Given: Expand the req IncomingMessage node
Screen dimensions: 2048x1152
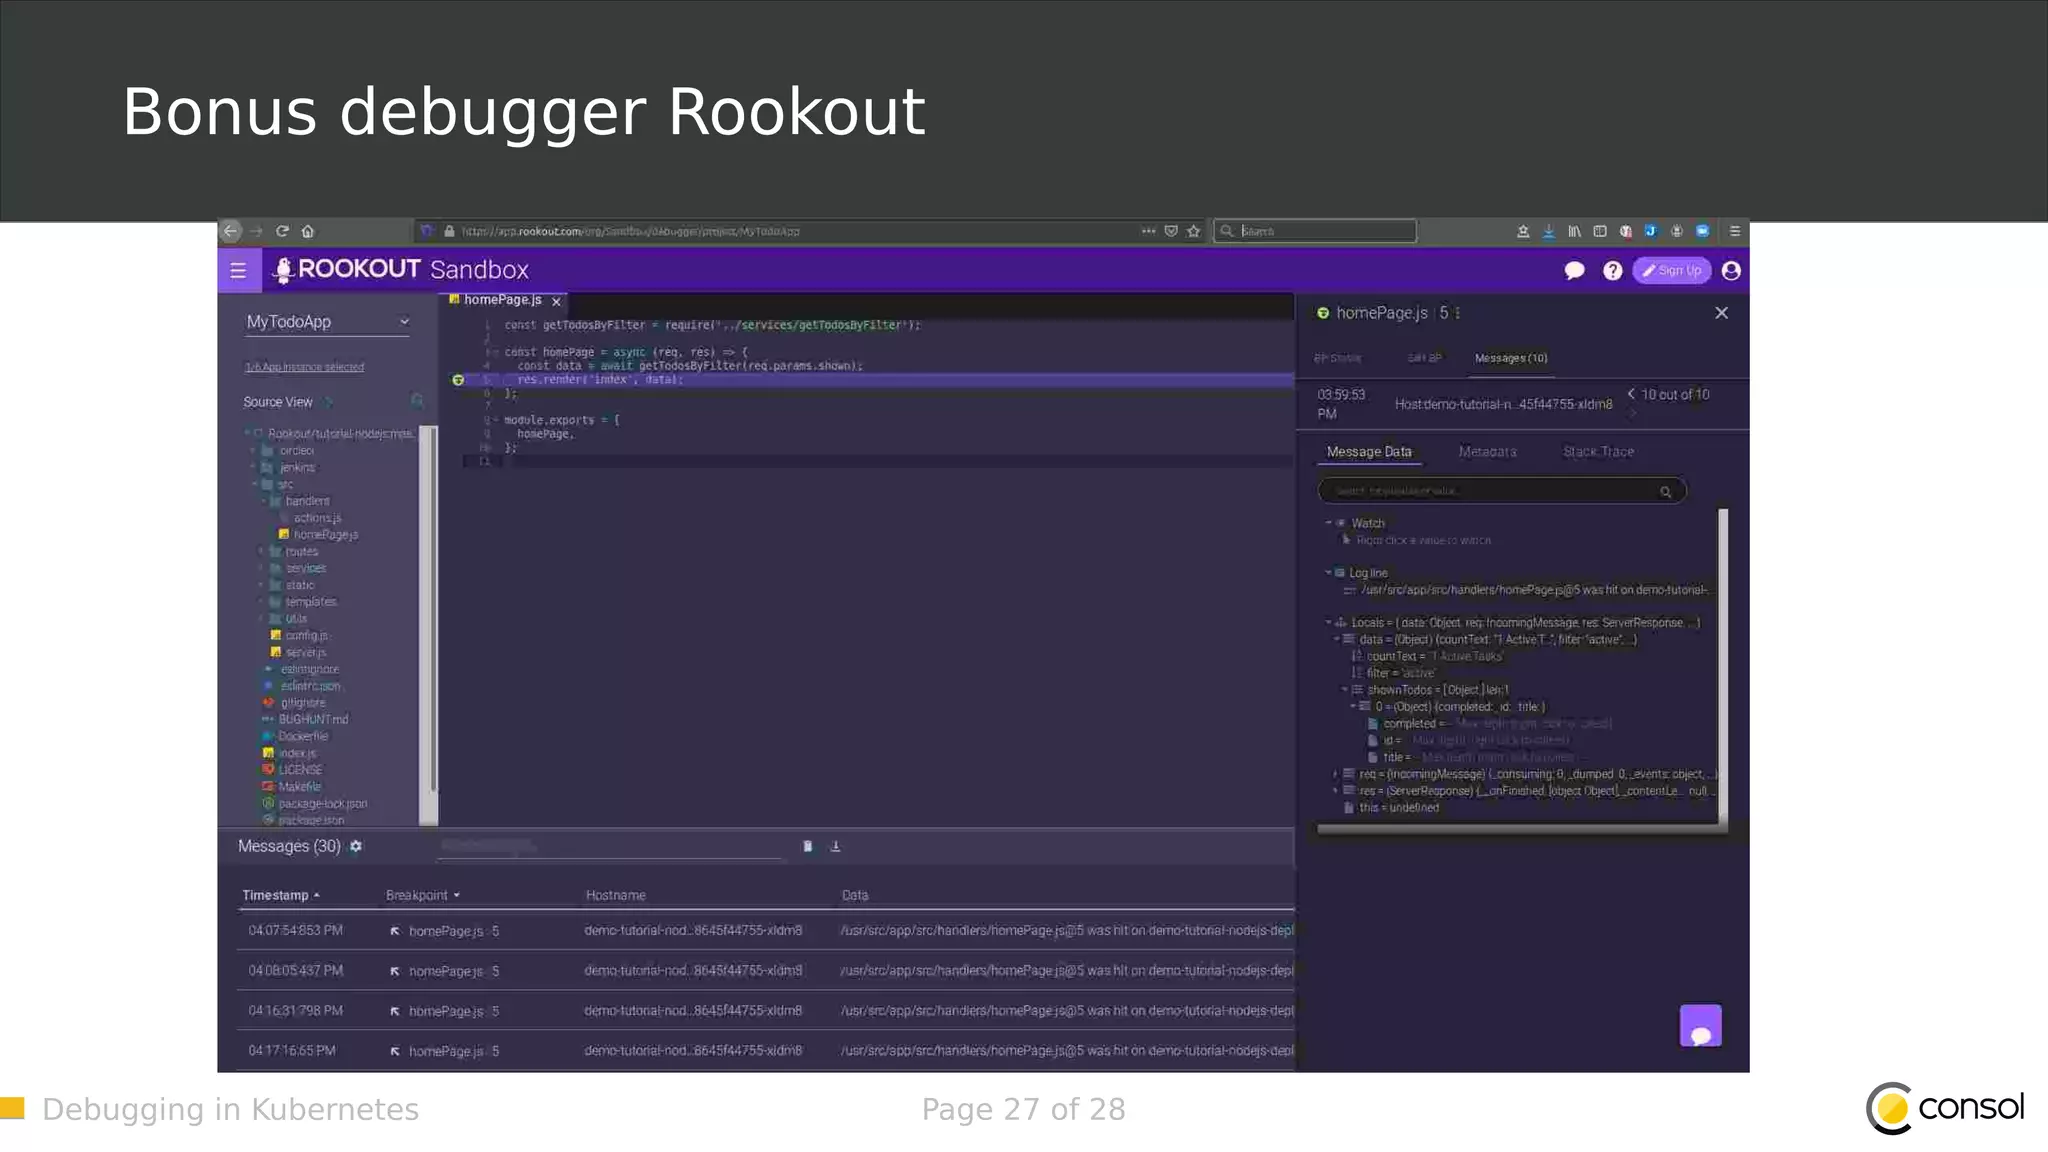Looking at the screenshot, I should [1336, 774].
